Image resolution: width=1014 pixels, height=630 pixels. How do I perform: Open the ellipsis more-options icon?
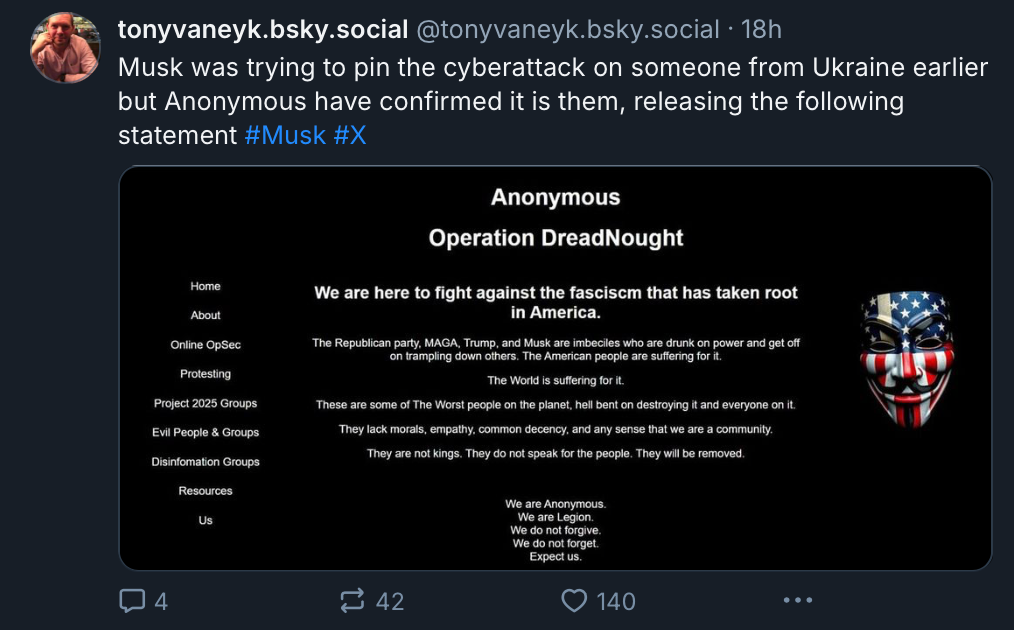pyautogui.click(x=797, y=600)
